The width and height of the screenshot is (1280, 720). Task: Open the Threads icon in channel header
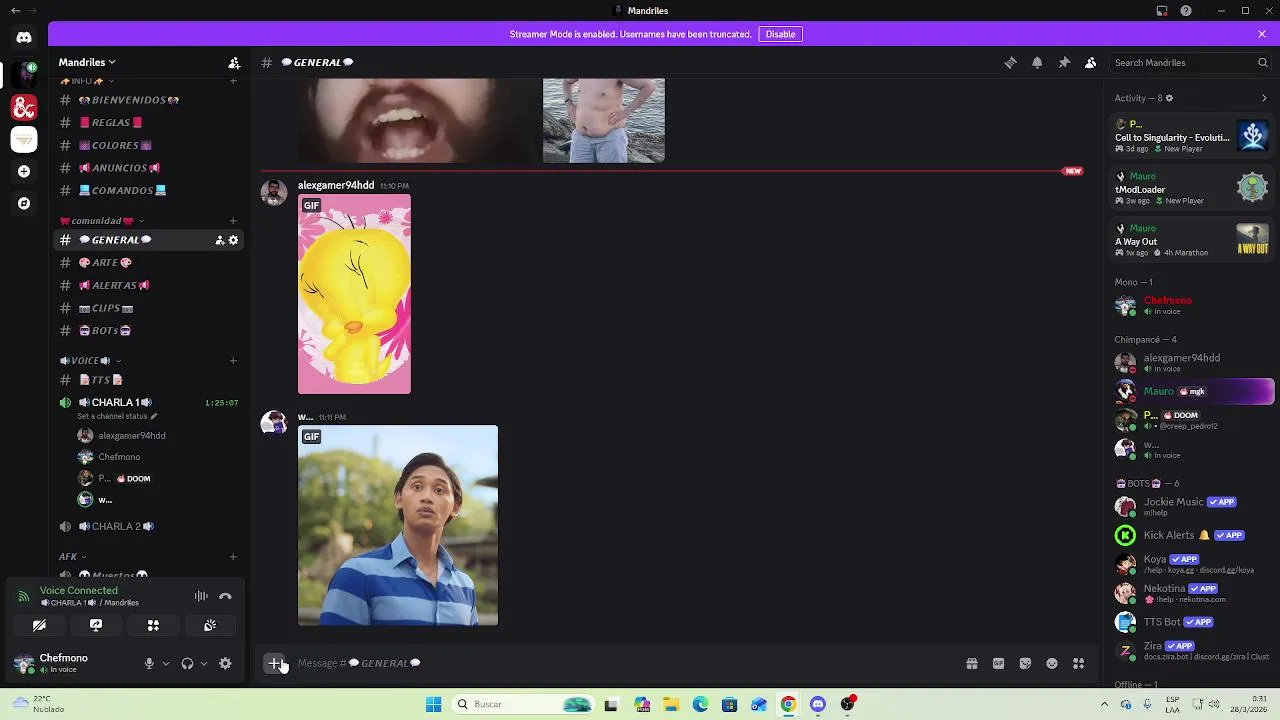click(x=1010, y=62)
